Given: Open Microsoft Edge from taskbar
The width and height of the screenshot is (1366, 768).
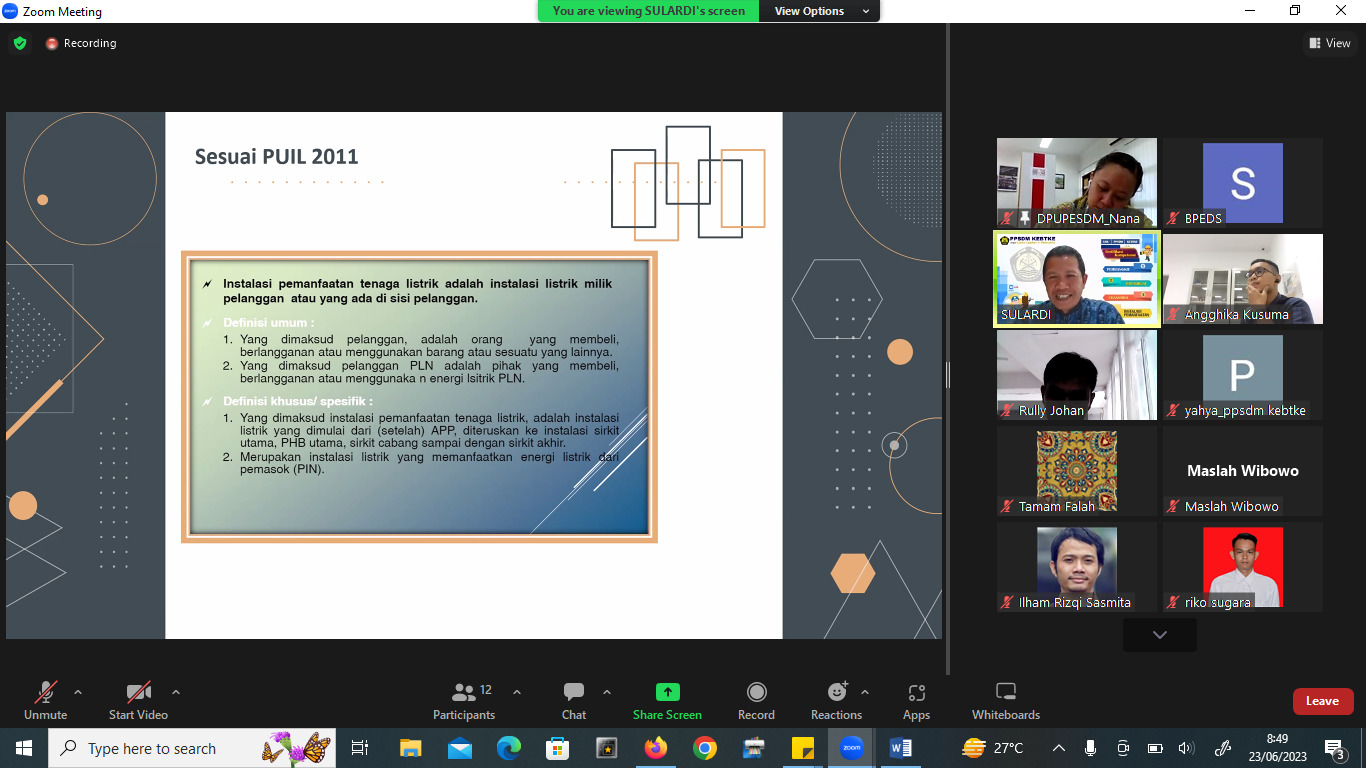Looking at the screenshot, I should click(x=509, y=748).
